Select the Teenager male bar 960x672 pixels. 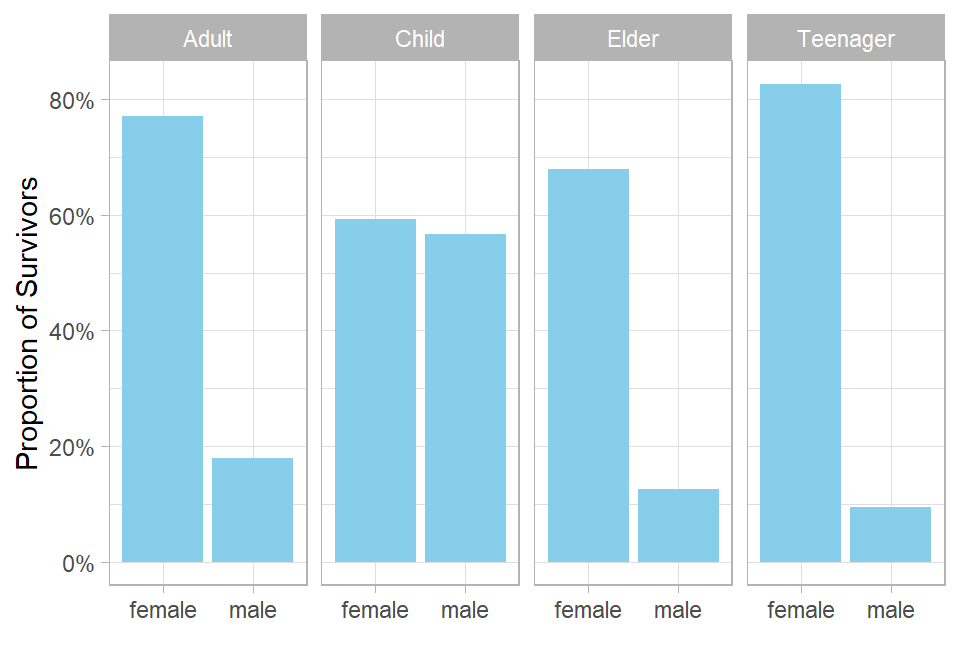click(890, 534)
